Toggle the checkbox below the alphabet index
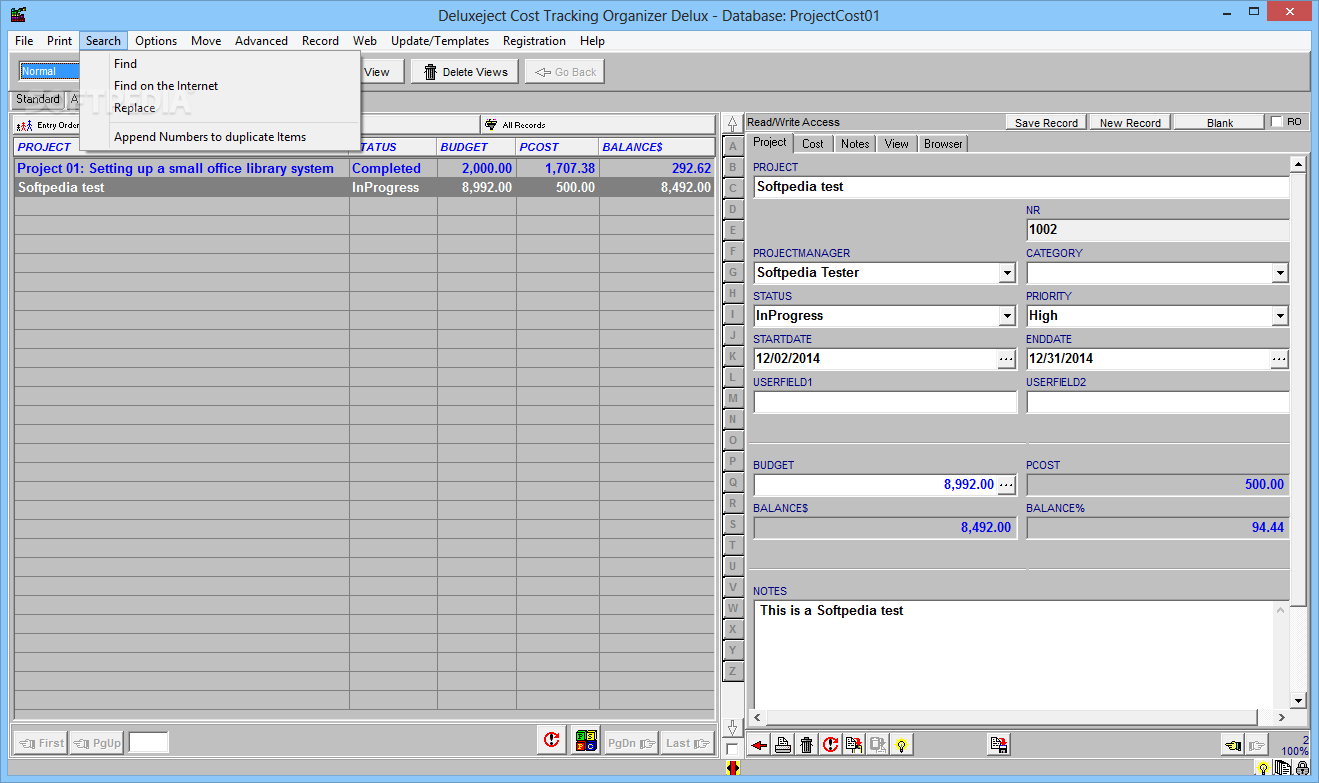 (733, 749)
